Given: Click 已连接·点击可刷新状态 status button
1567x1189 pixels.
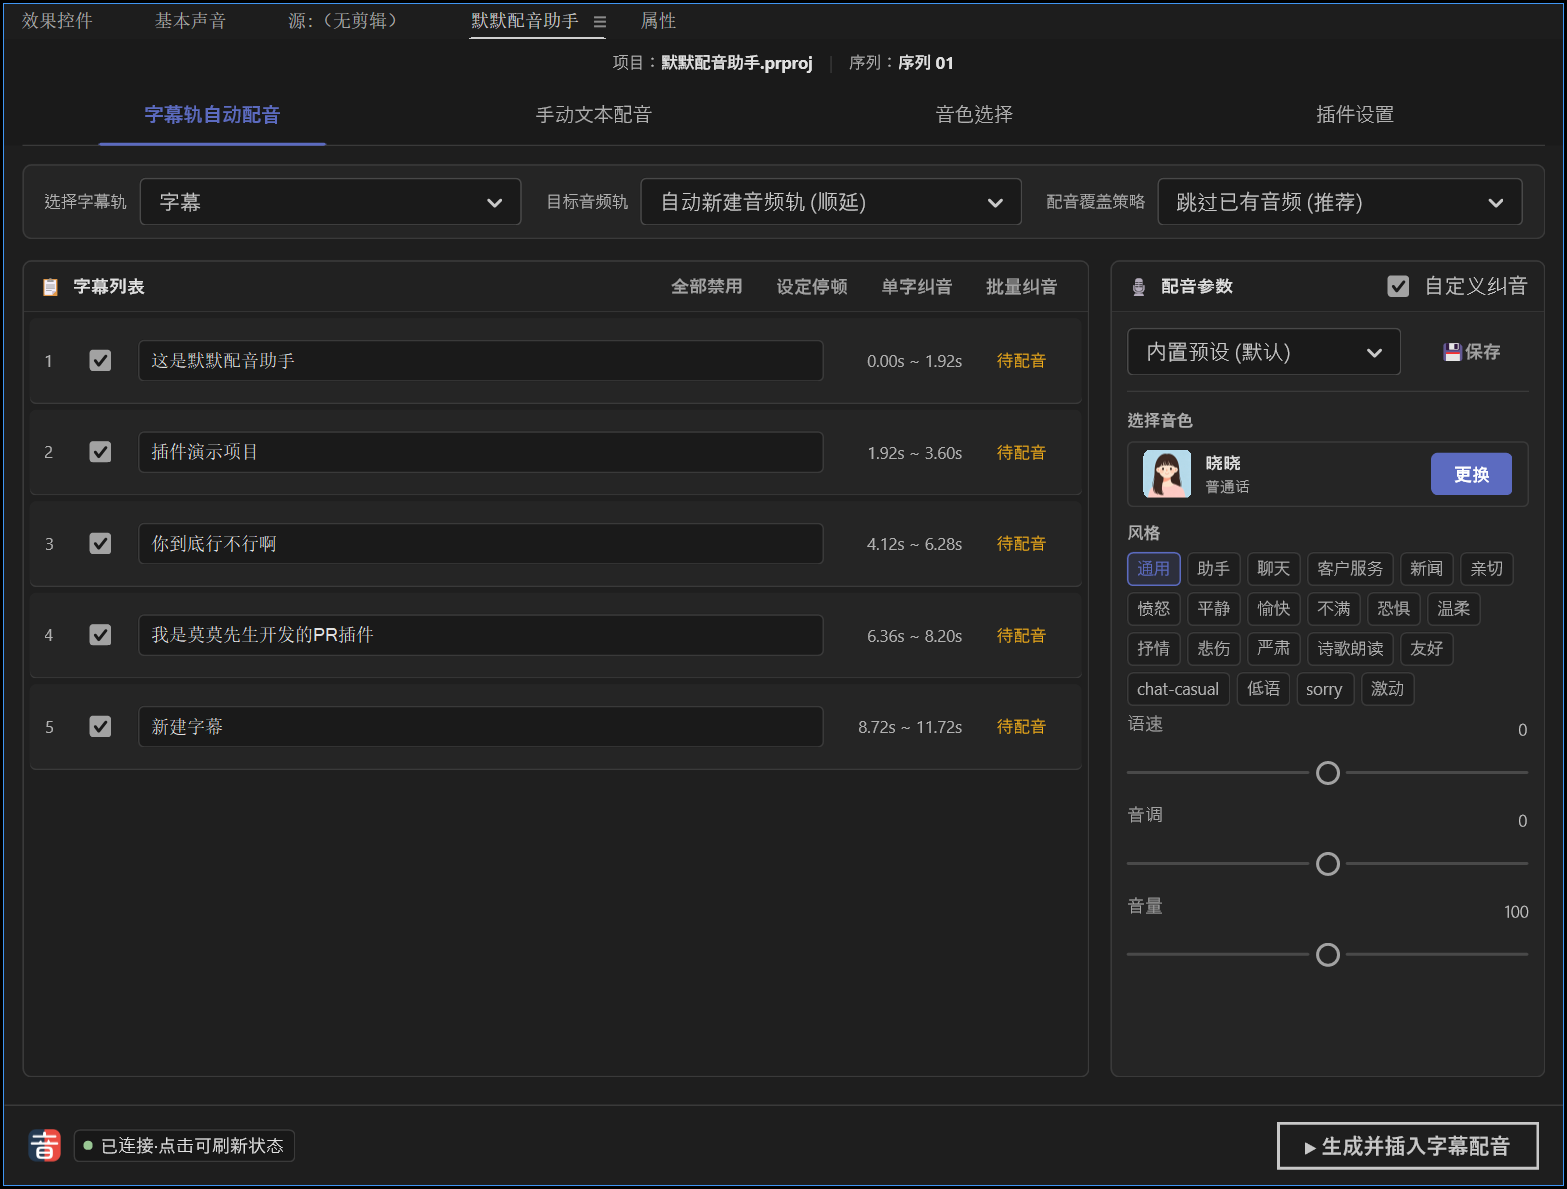Looking at the screenshot, I should (184, 1146).
